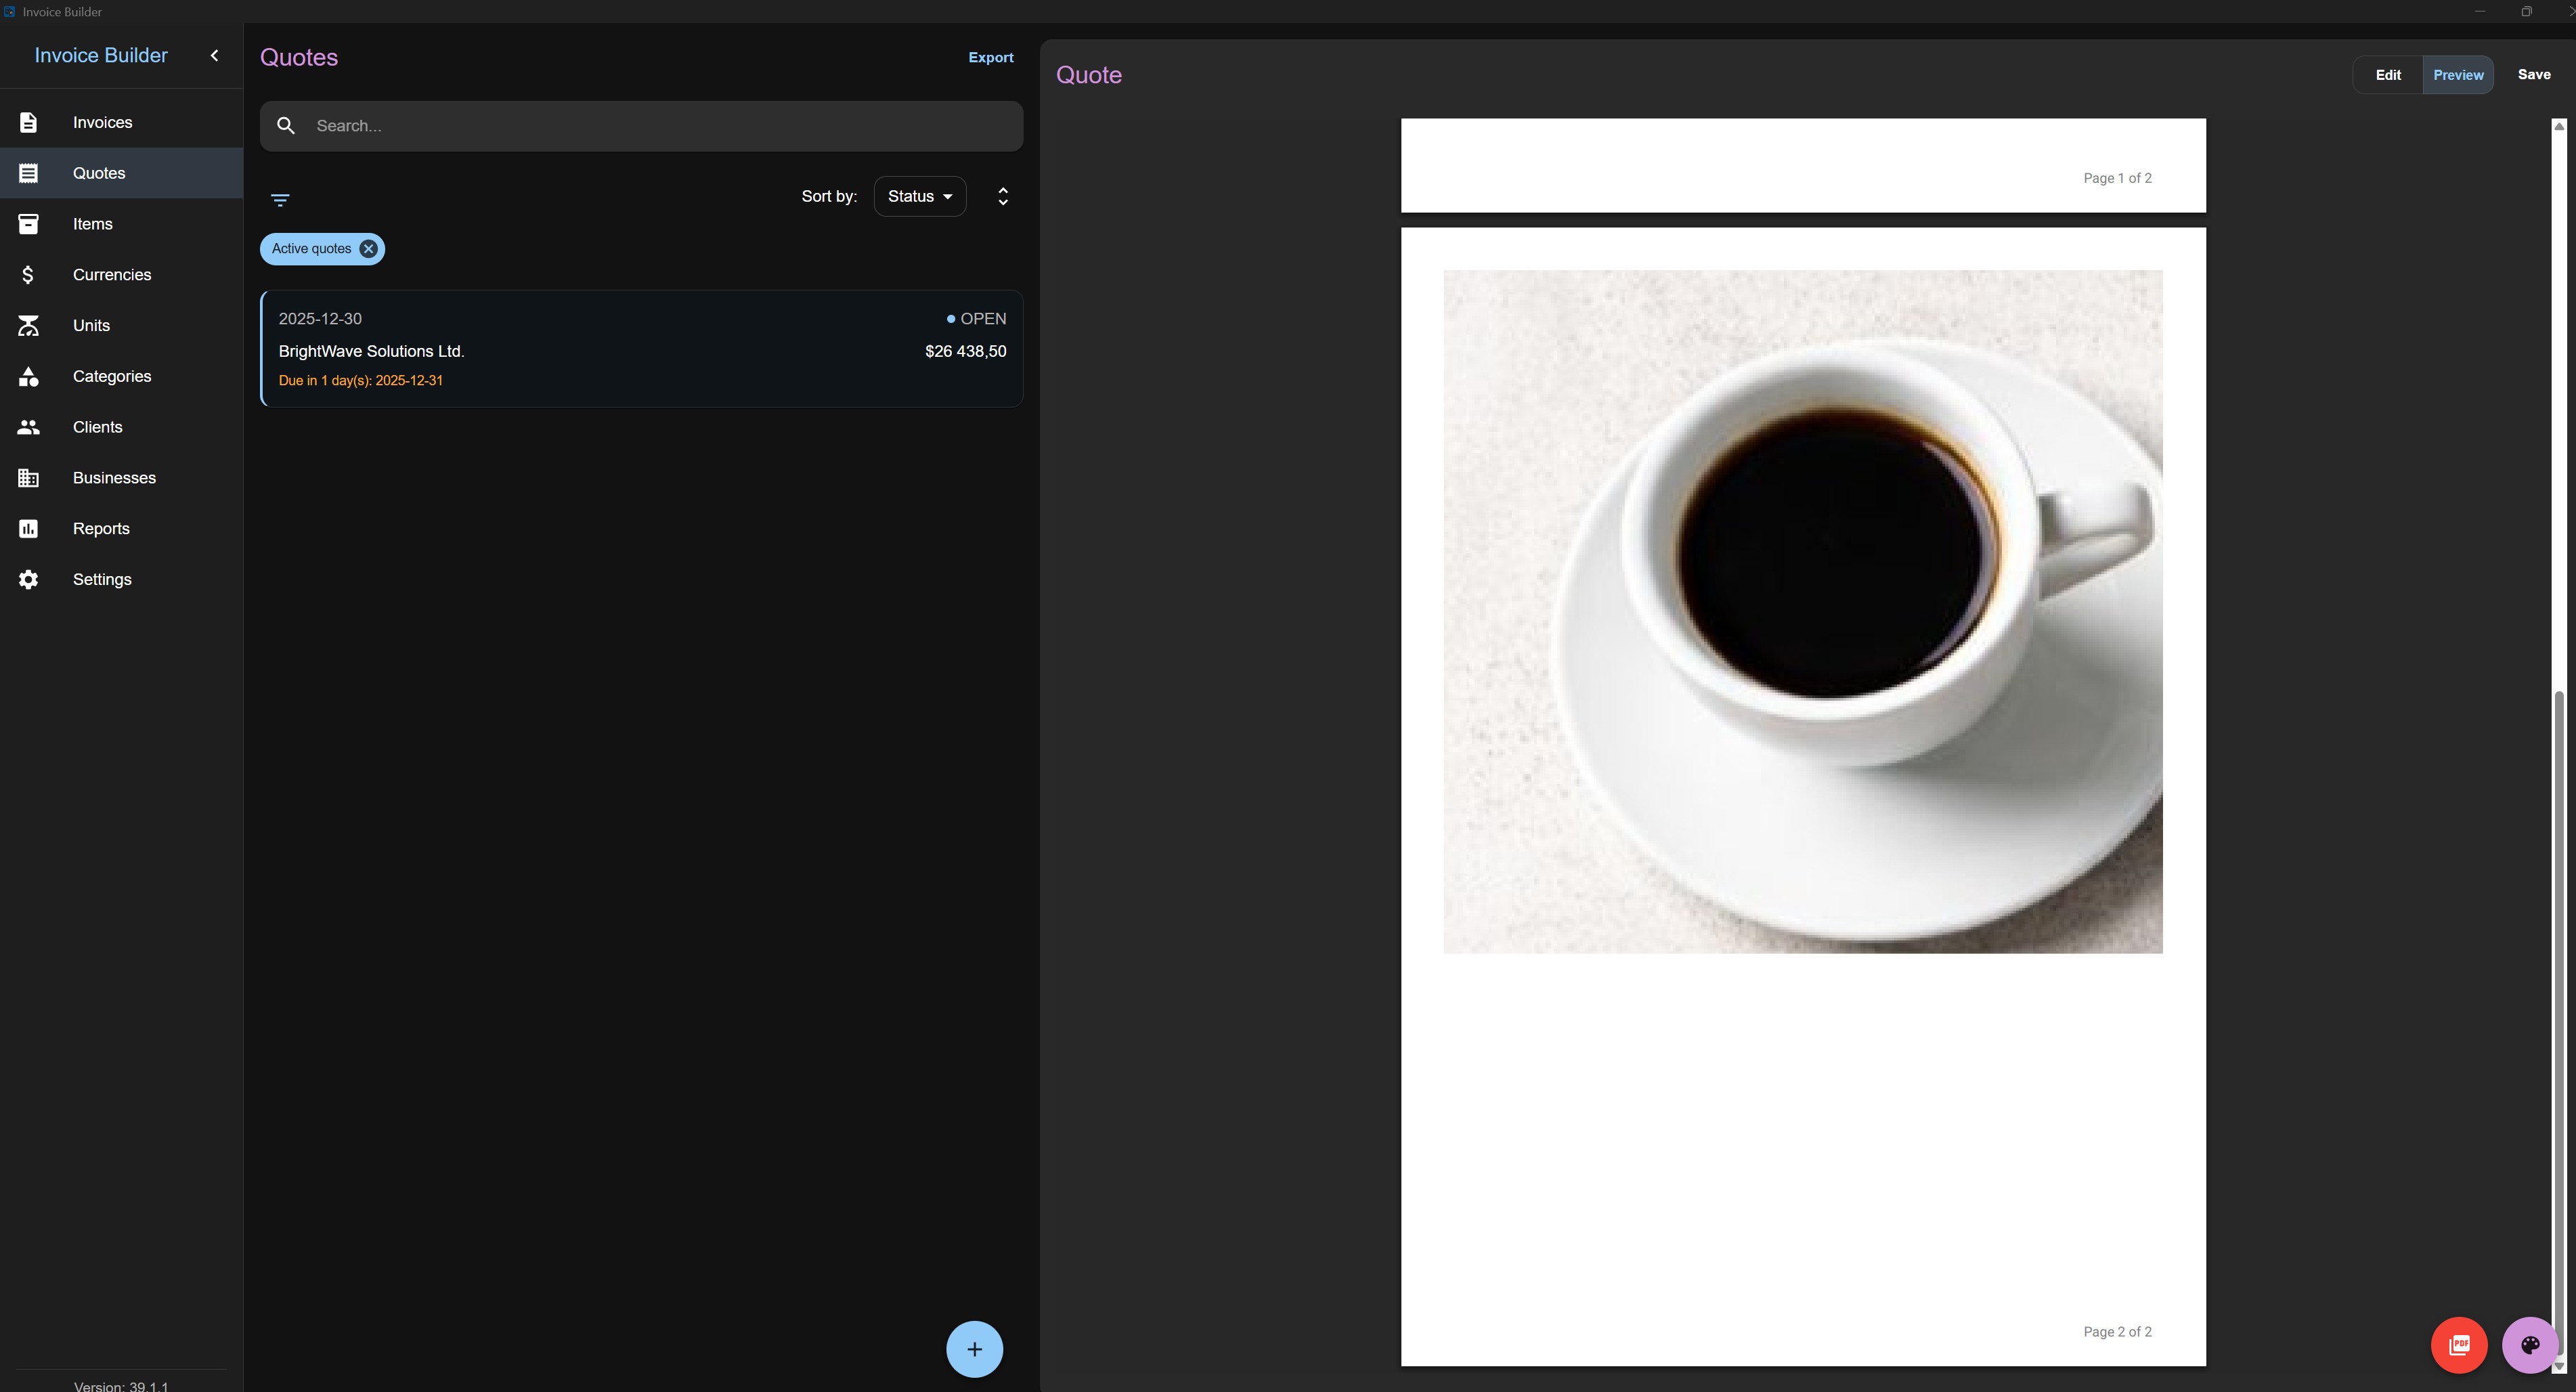Remove the Active quotes filter chip
The height and width of the screenshot is (1392, 2576).
coord(368,249)
